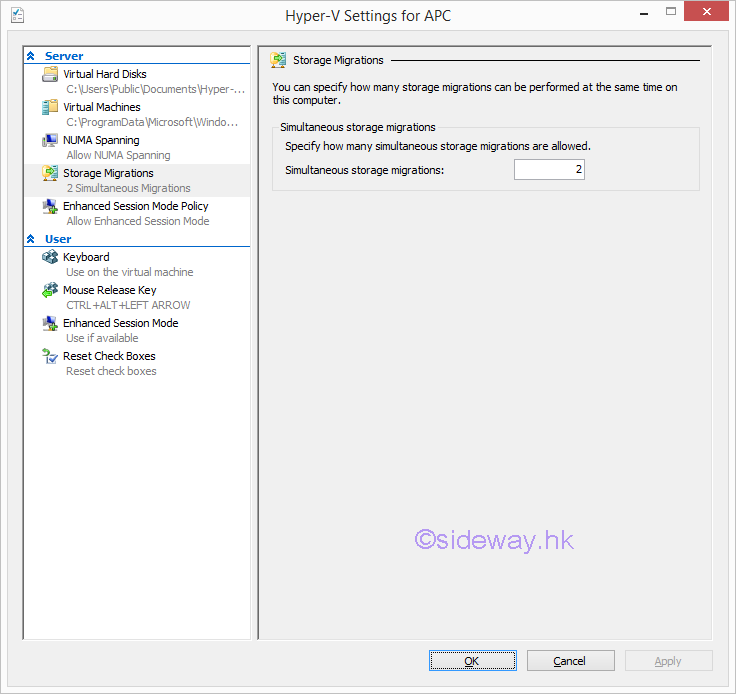Click the Virtual Machines icon
This screenshot has width=736, height=694.
[50, 107]
